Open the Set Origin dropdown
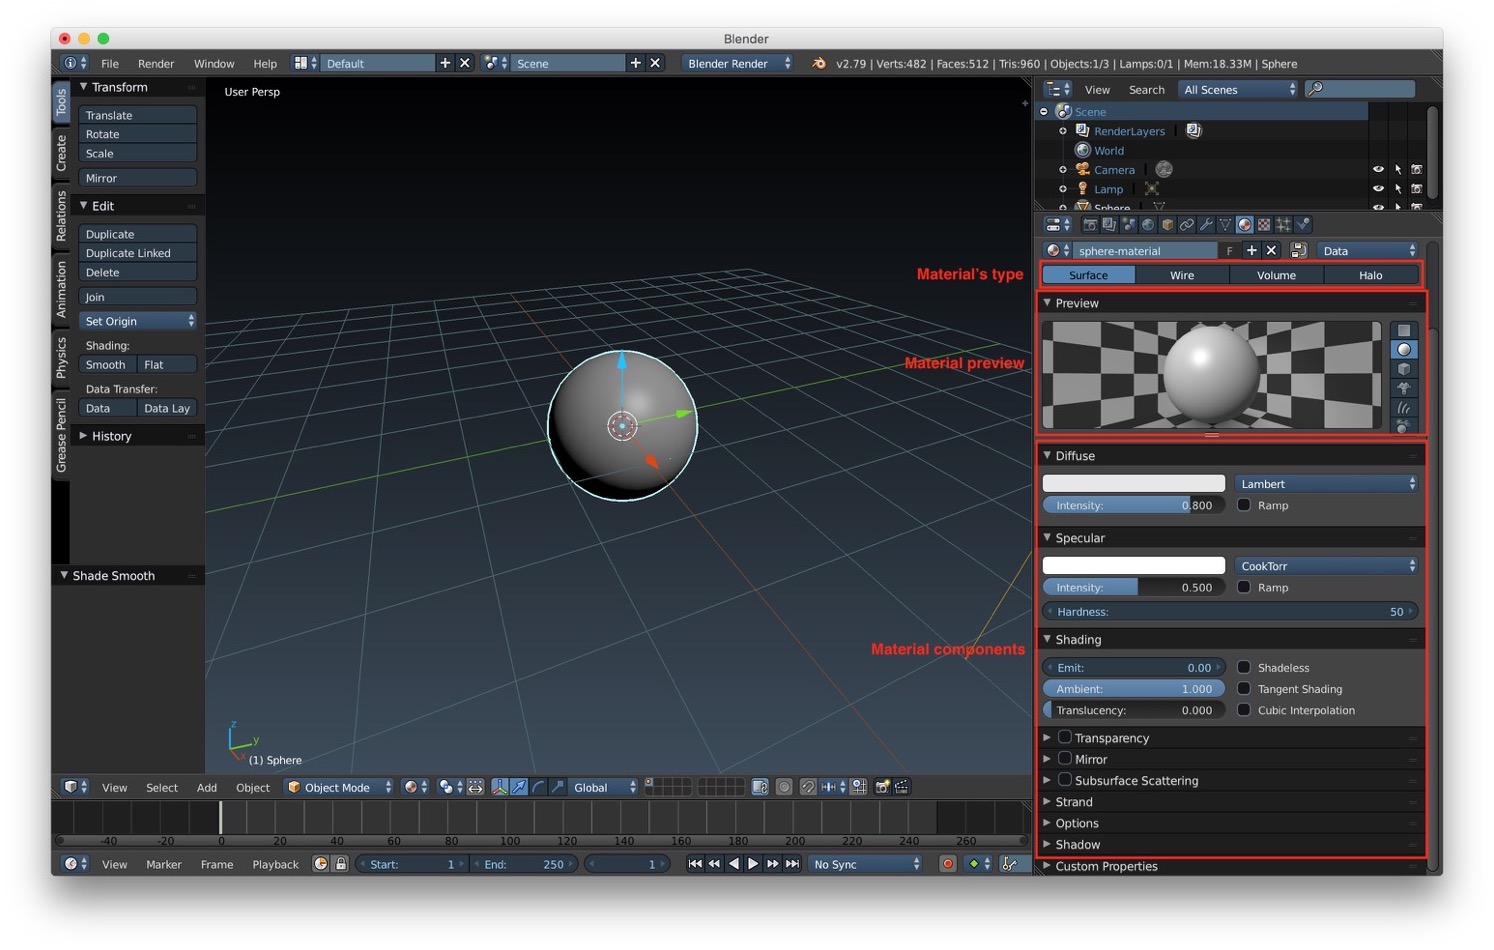Screen dimensions: 1494x950 coord(138,321)
